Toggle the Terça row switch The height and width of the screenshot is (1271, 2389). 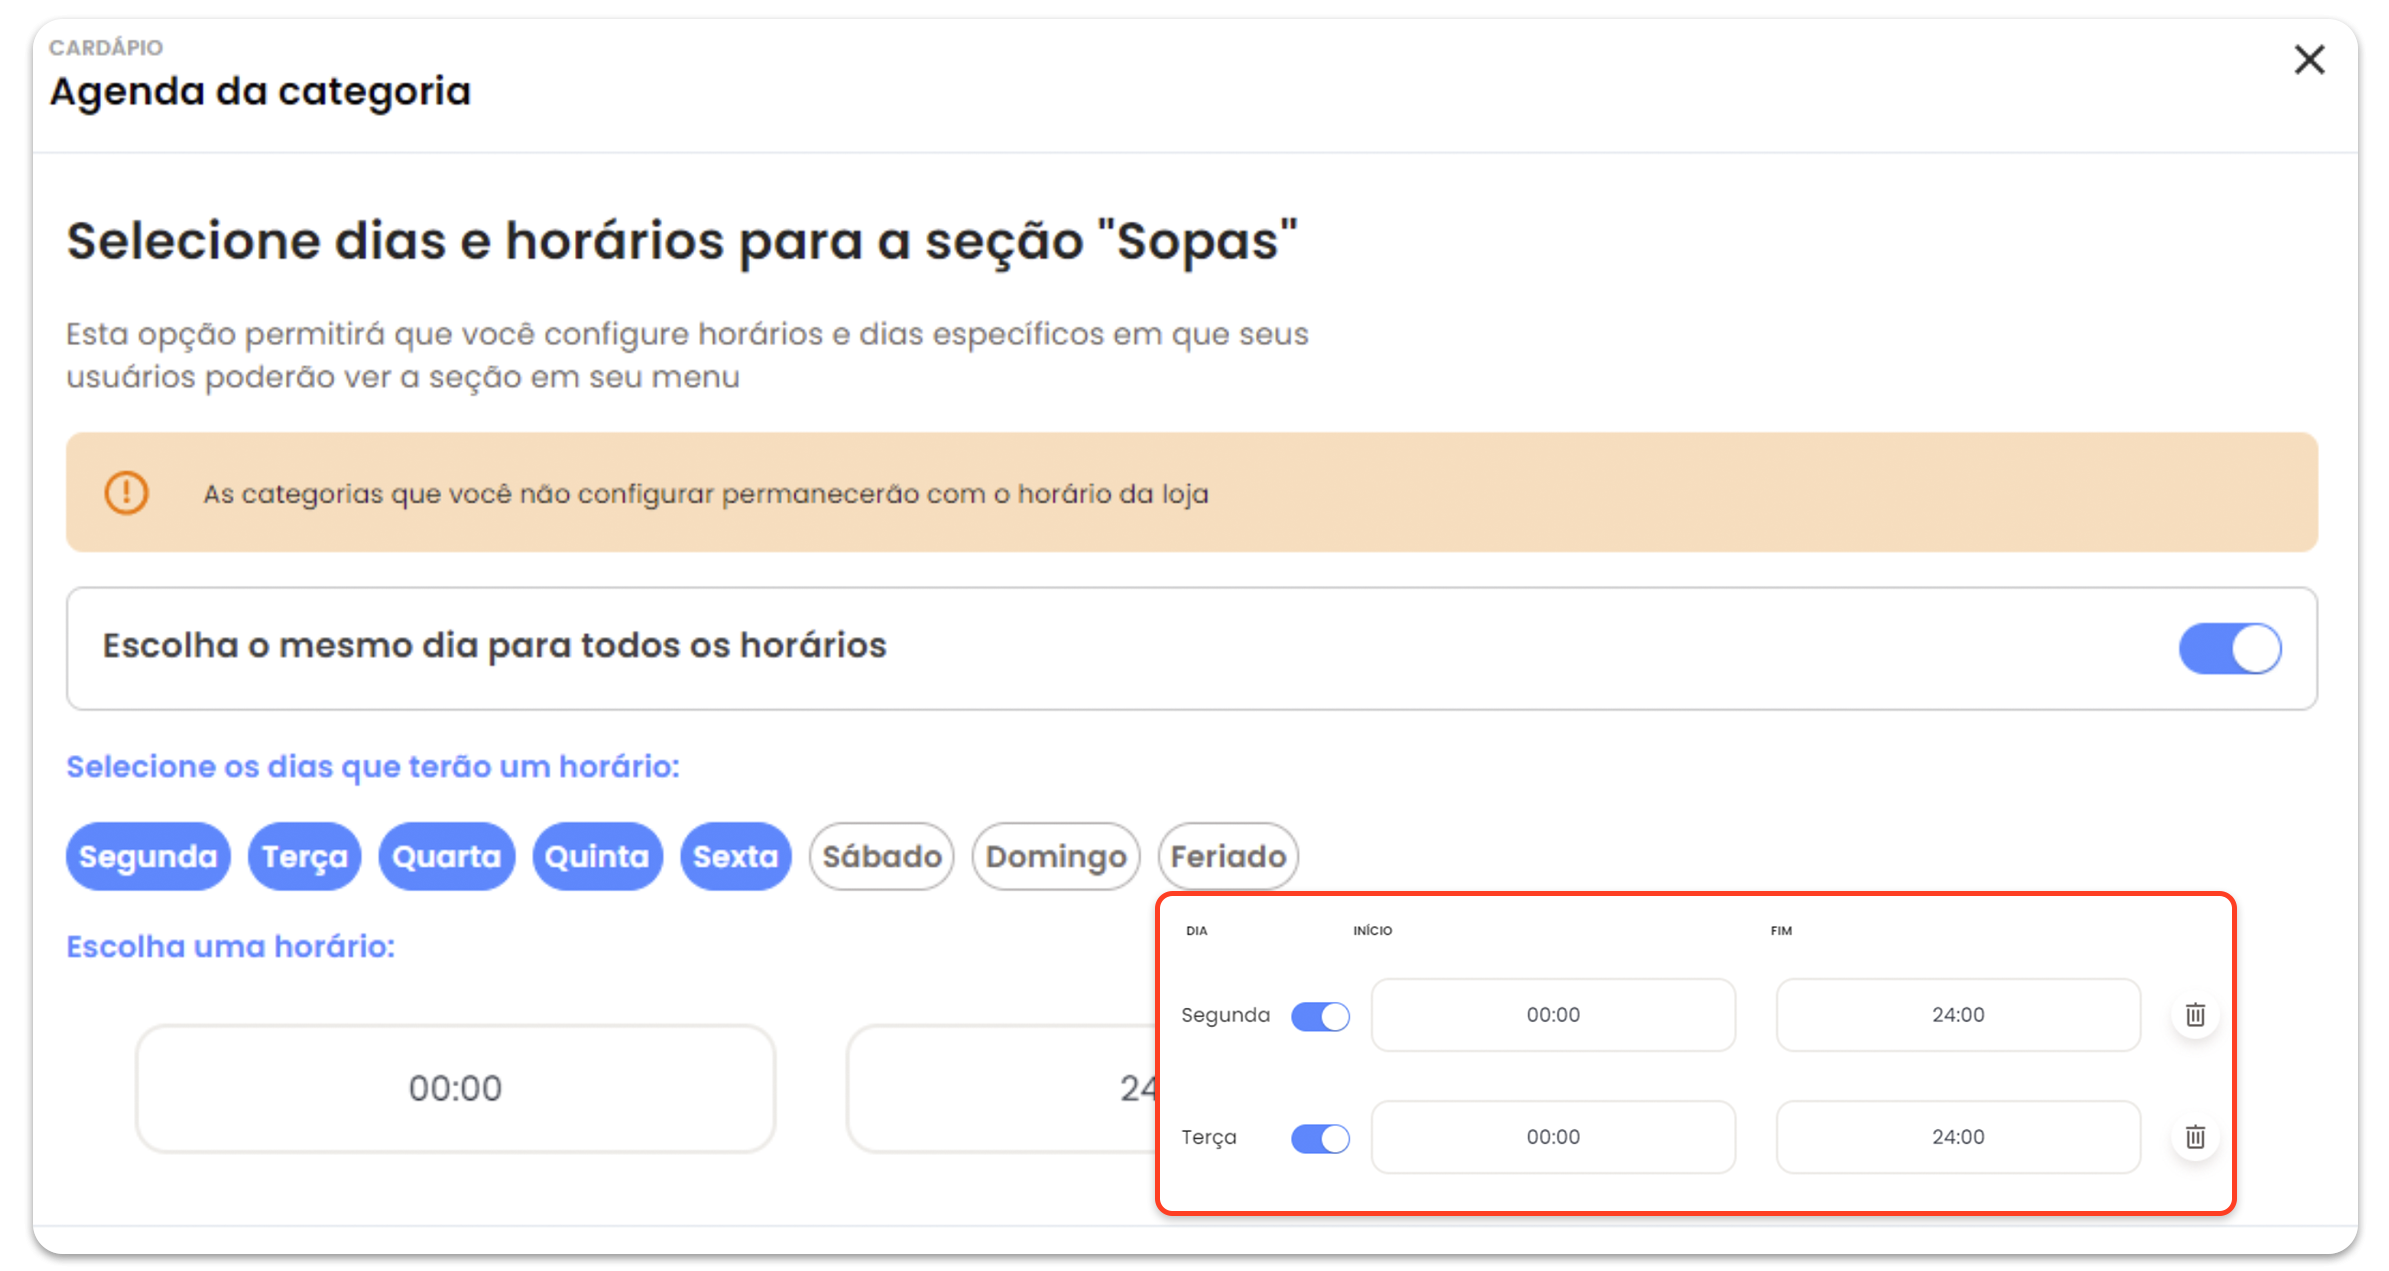coord(1320,1138)
